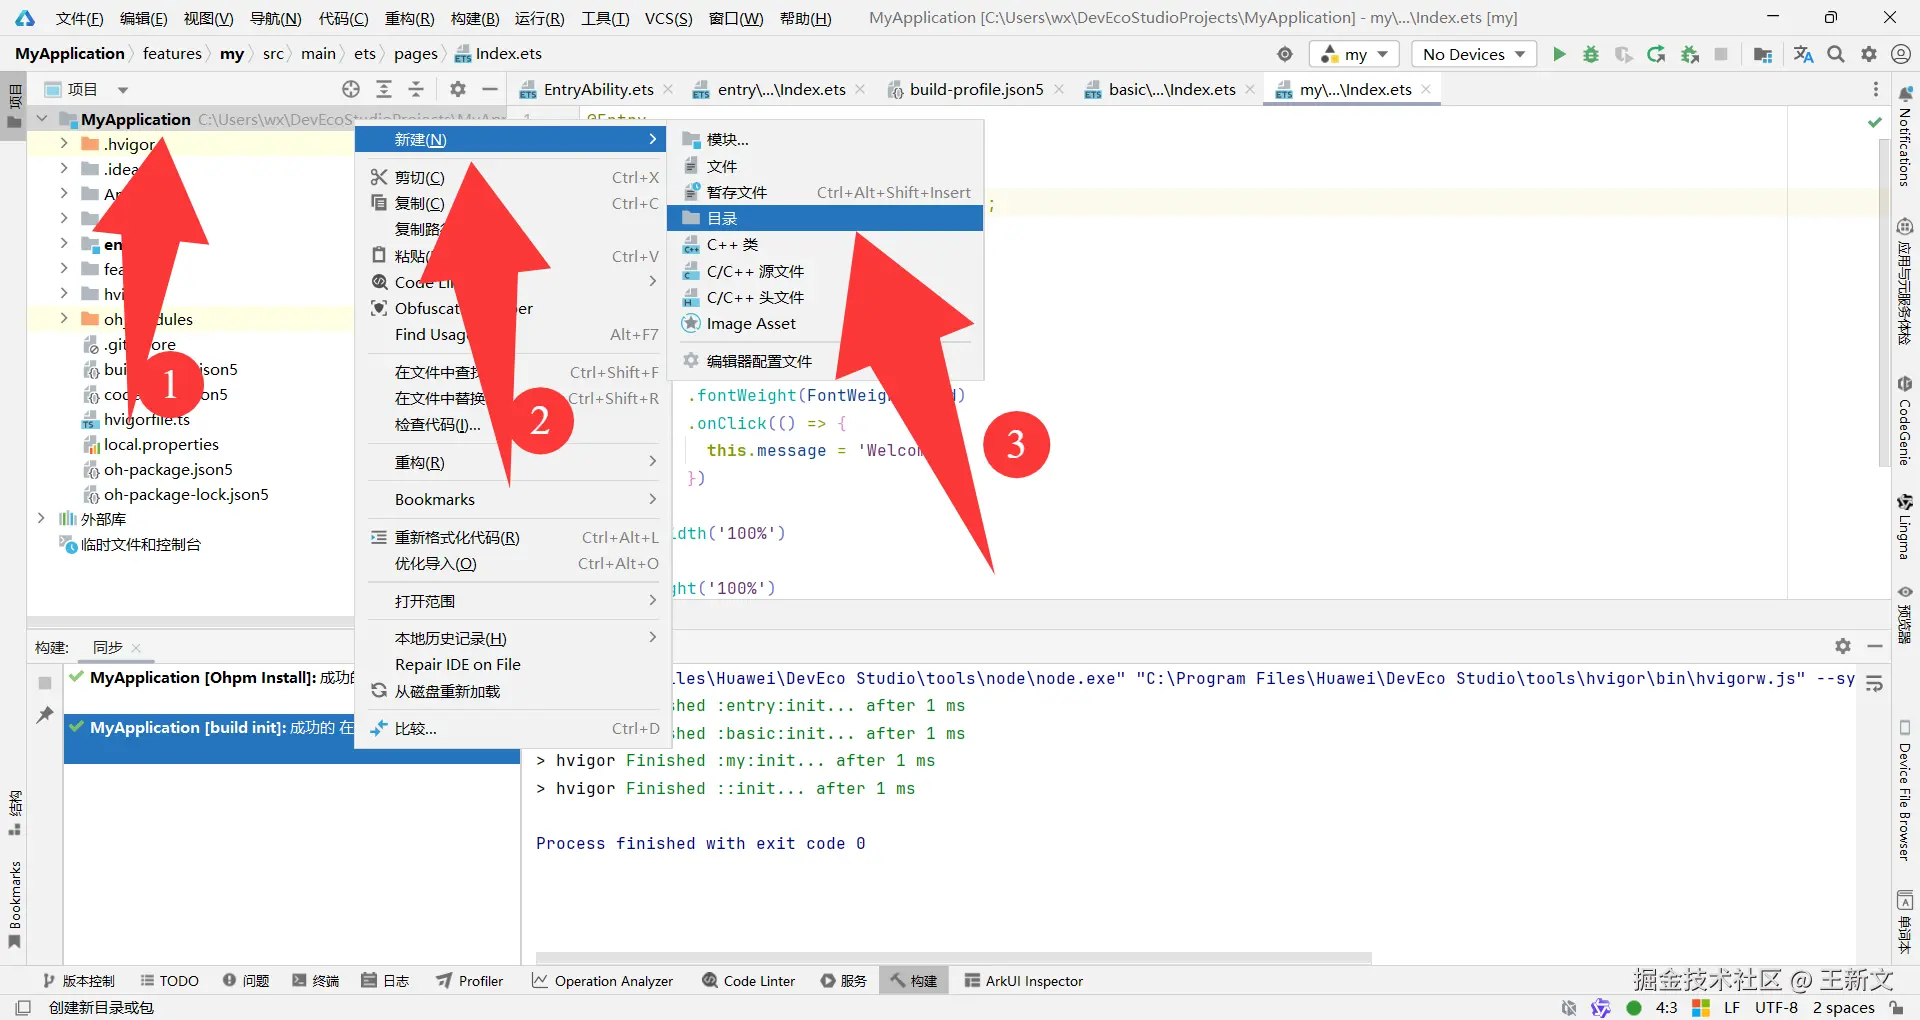Click Image Asset menu entry

tap(825, 323)
